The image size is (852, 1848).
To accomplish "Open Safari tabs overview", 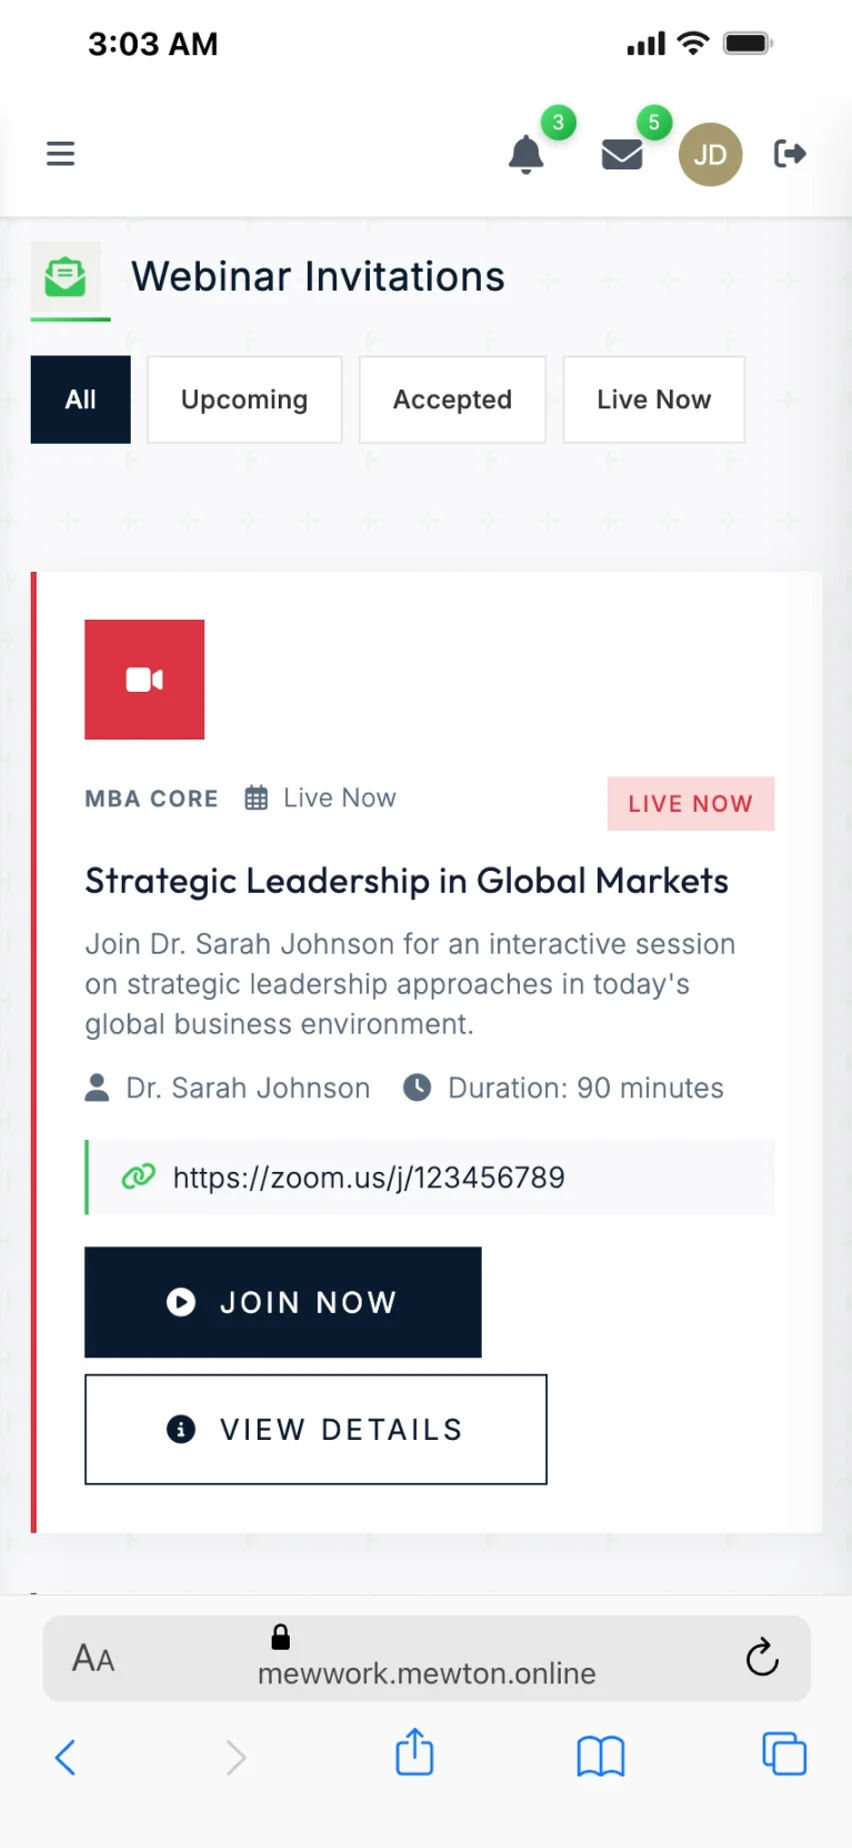I will pos(784,1754).
